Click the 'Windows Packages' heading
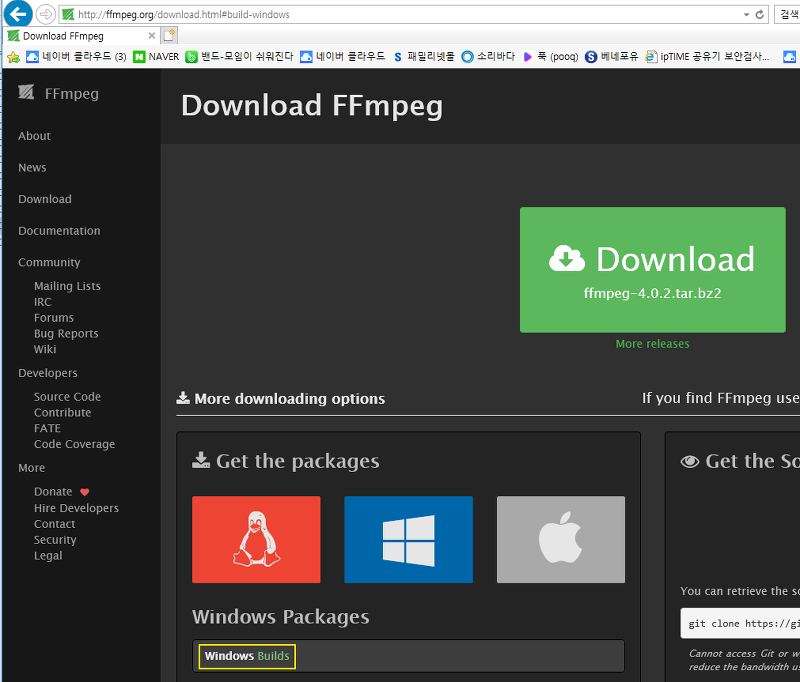 pyautogui.click(x=281, y=617)
